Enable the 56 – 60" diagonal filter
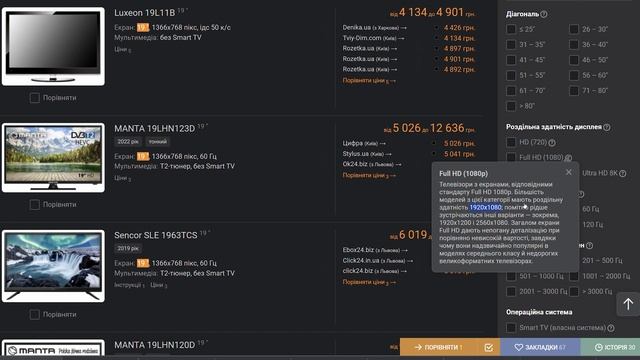640x360 pixels. [x=574, y=76]
